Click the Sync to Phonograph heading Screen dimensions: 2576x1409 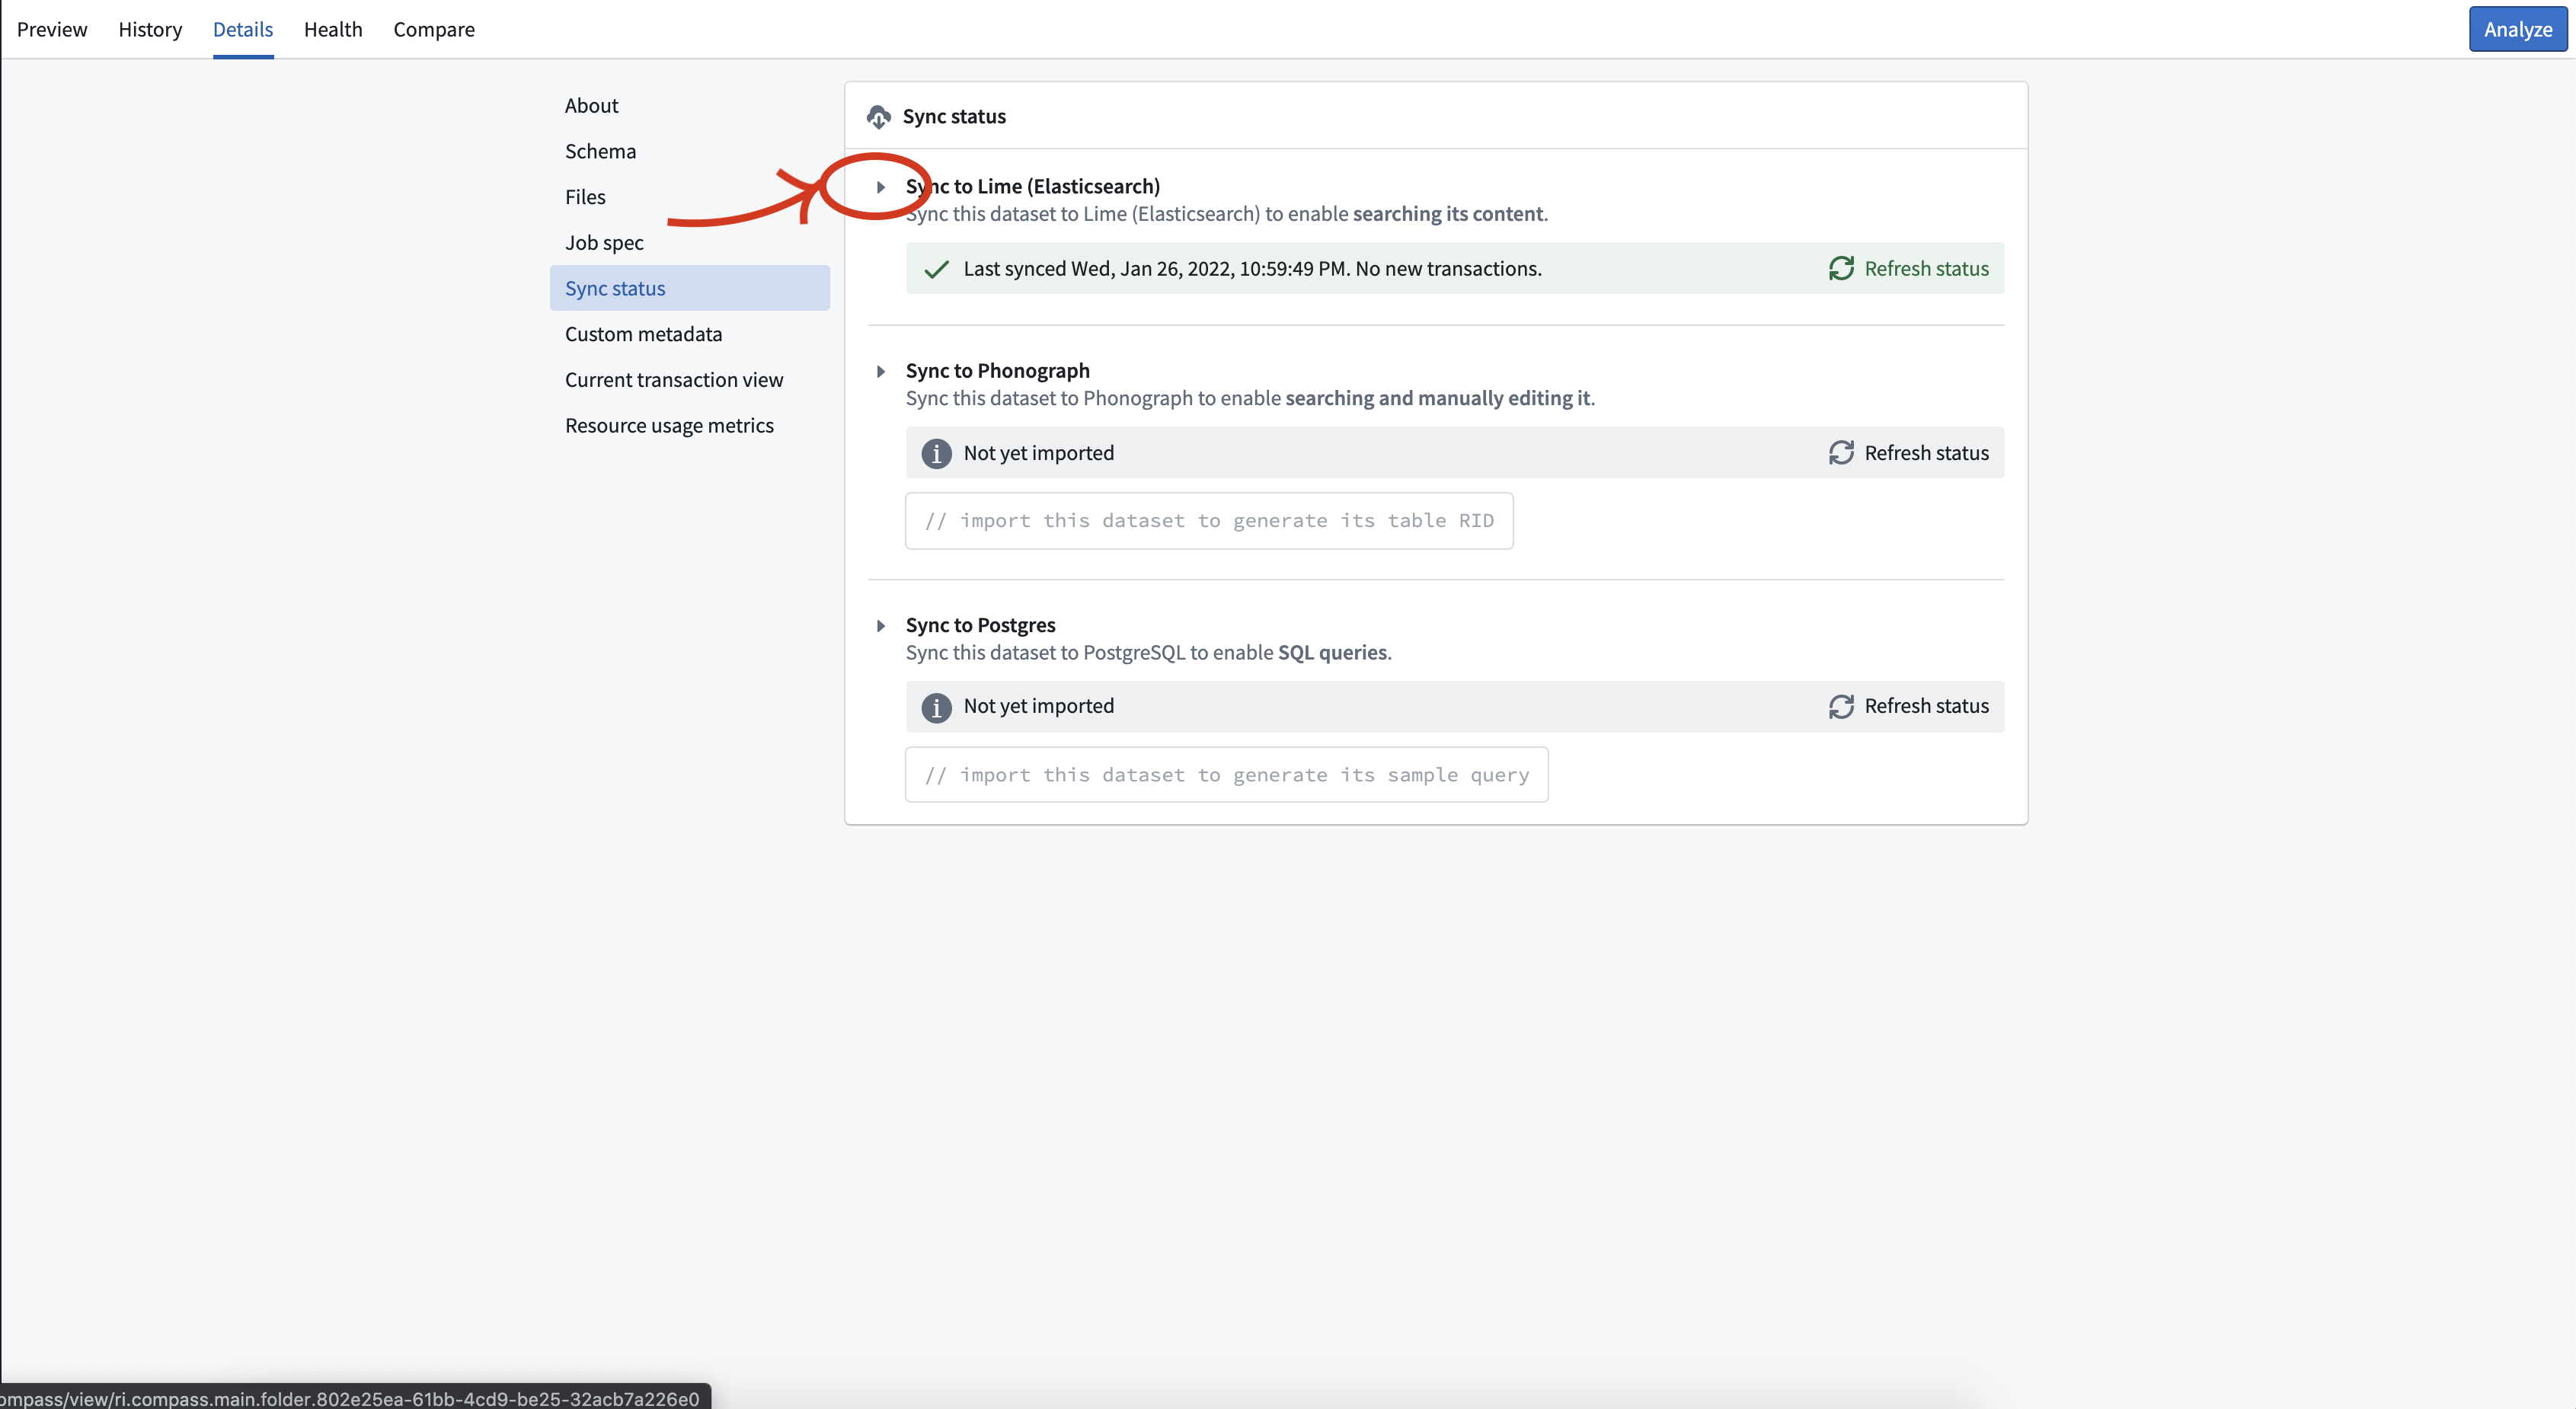click(998, 371)
